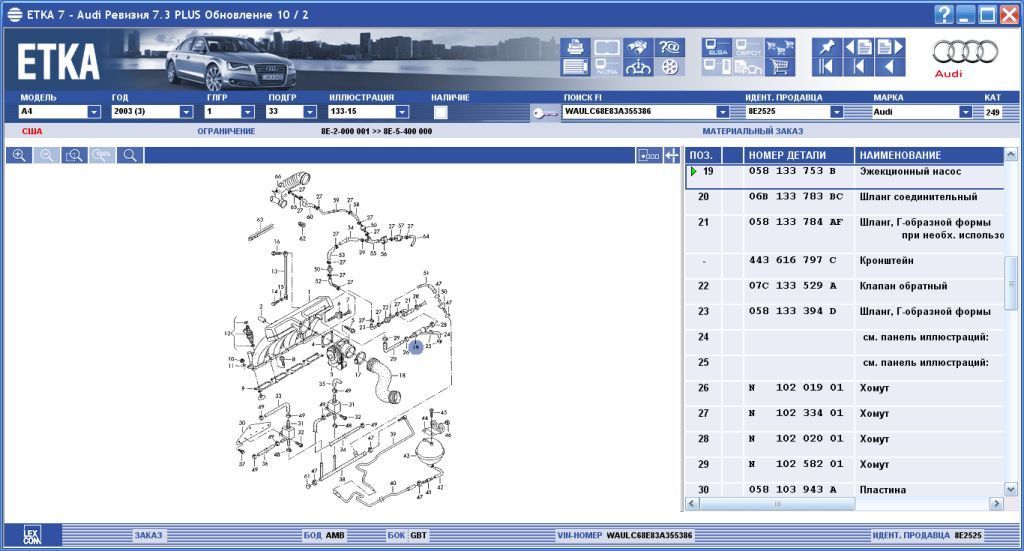The height and width of the screenshot is (551, 1024).
Task: Toggle the НАЛИЧИЕ checkbox
Action: click(441, 112)
